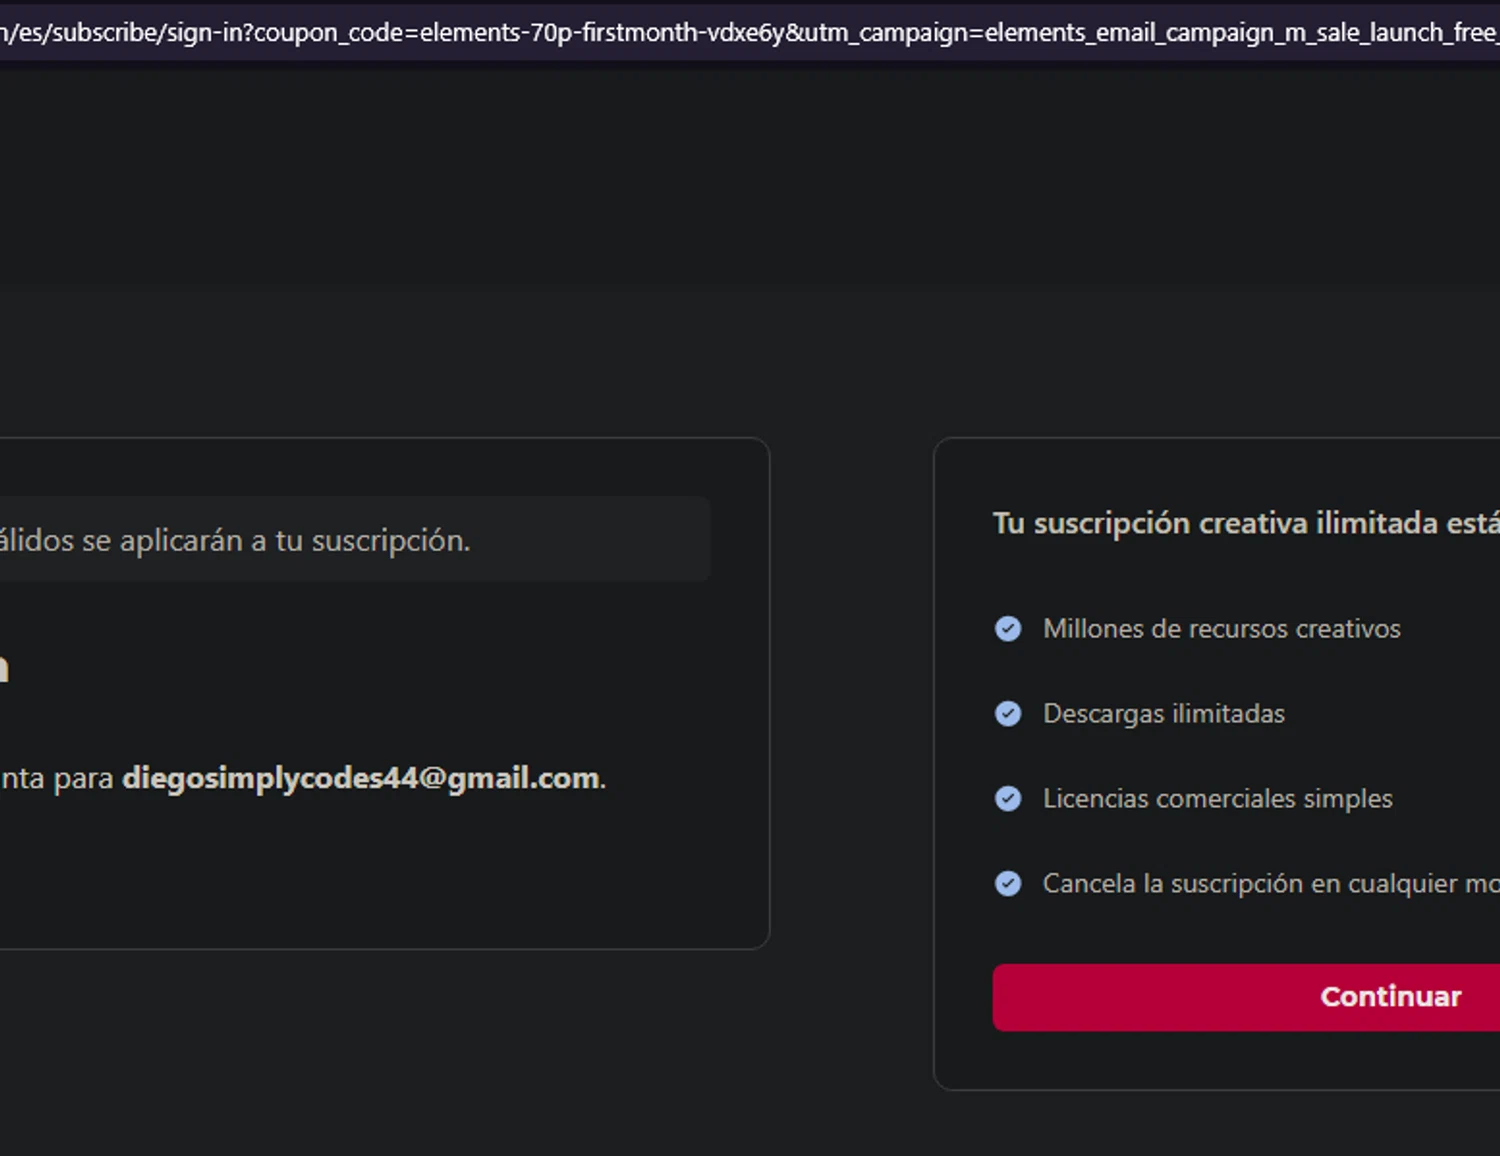This screenshot has width=1500, height=1156.
Task: Click the checkmark beside Descargas ilimitadas
Action: coord(1008,714)
